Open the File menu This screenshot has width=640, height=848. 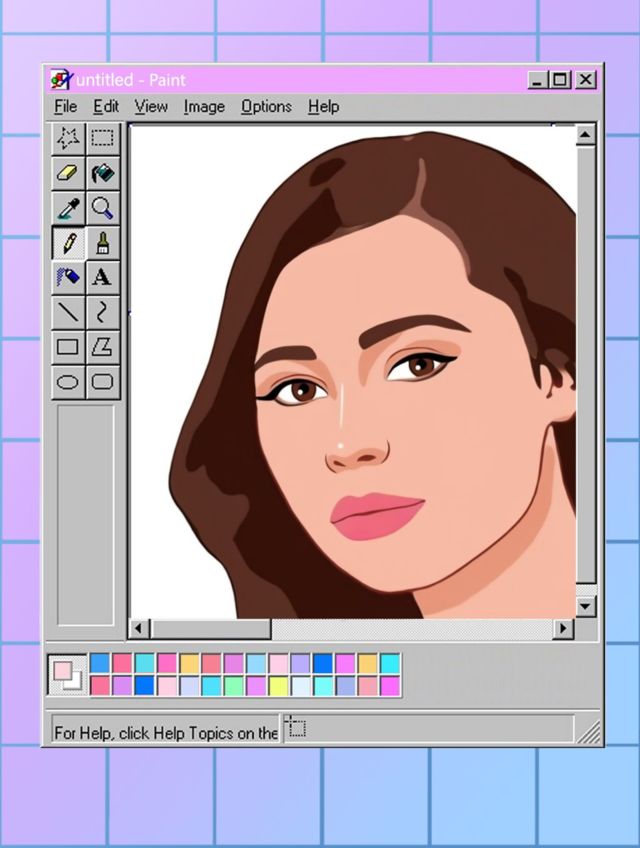tap(65, 106)
